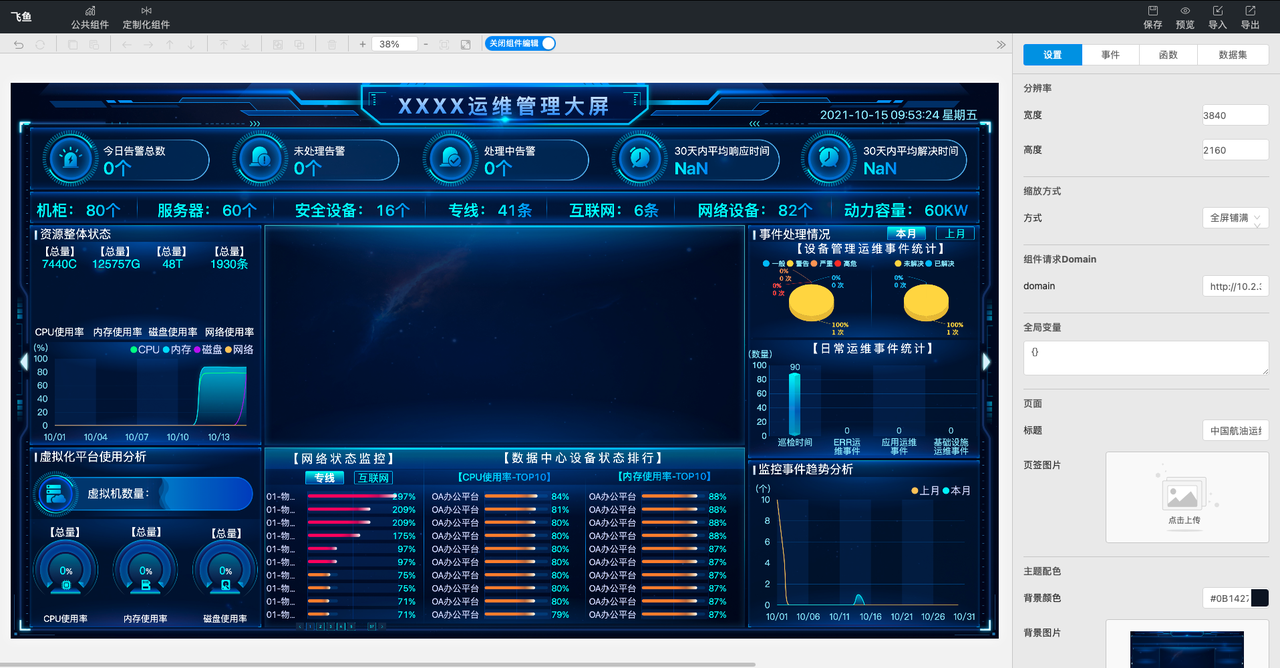Select the 本月 toggle in 事件处理情况
The height and width of the screenshot is (668, 1280).
[x=906, y=234]
